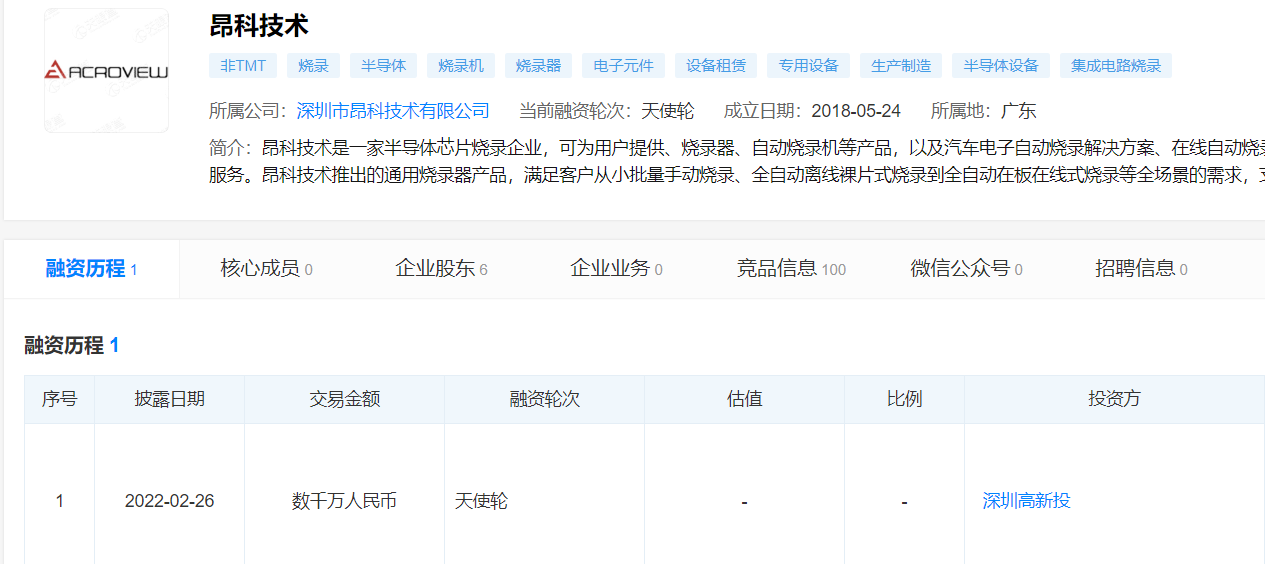Open 深圳市昂科技术有限公司 company link
Viewport: 1265px width, 564px height.
[393, 110]
